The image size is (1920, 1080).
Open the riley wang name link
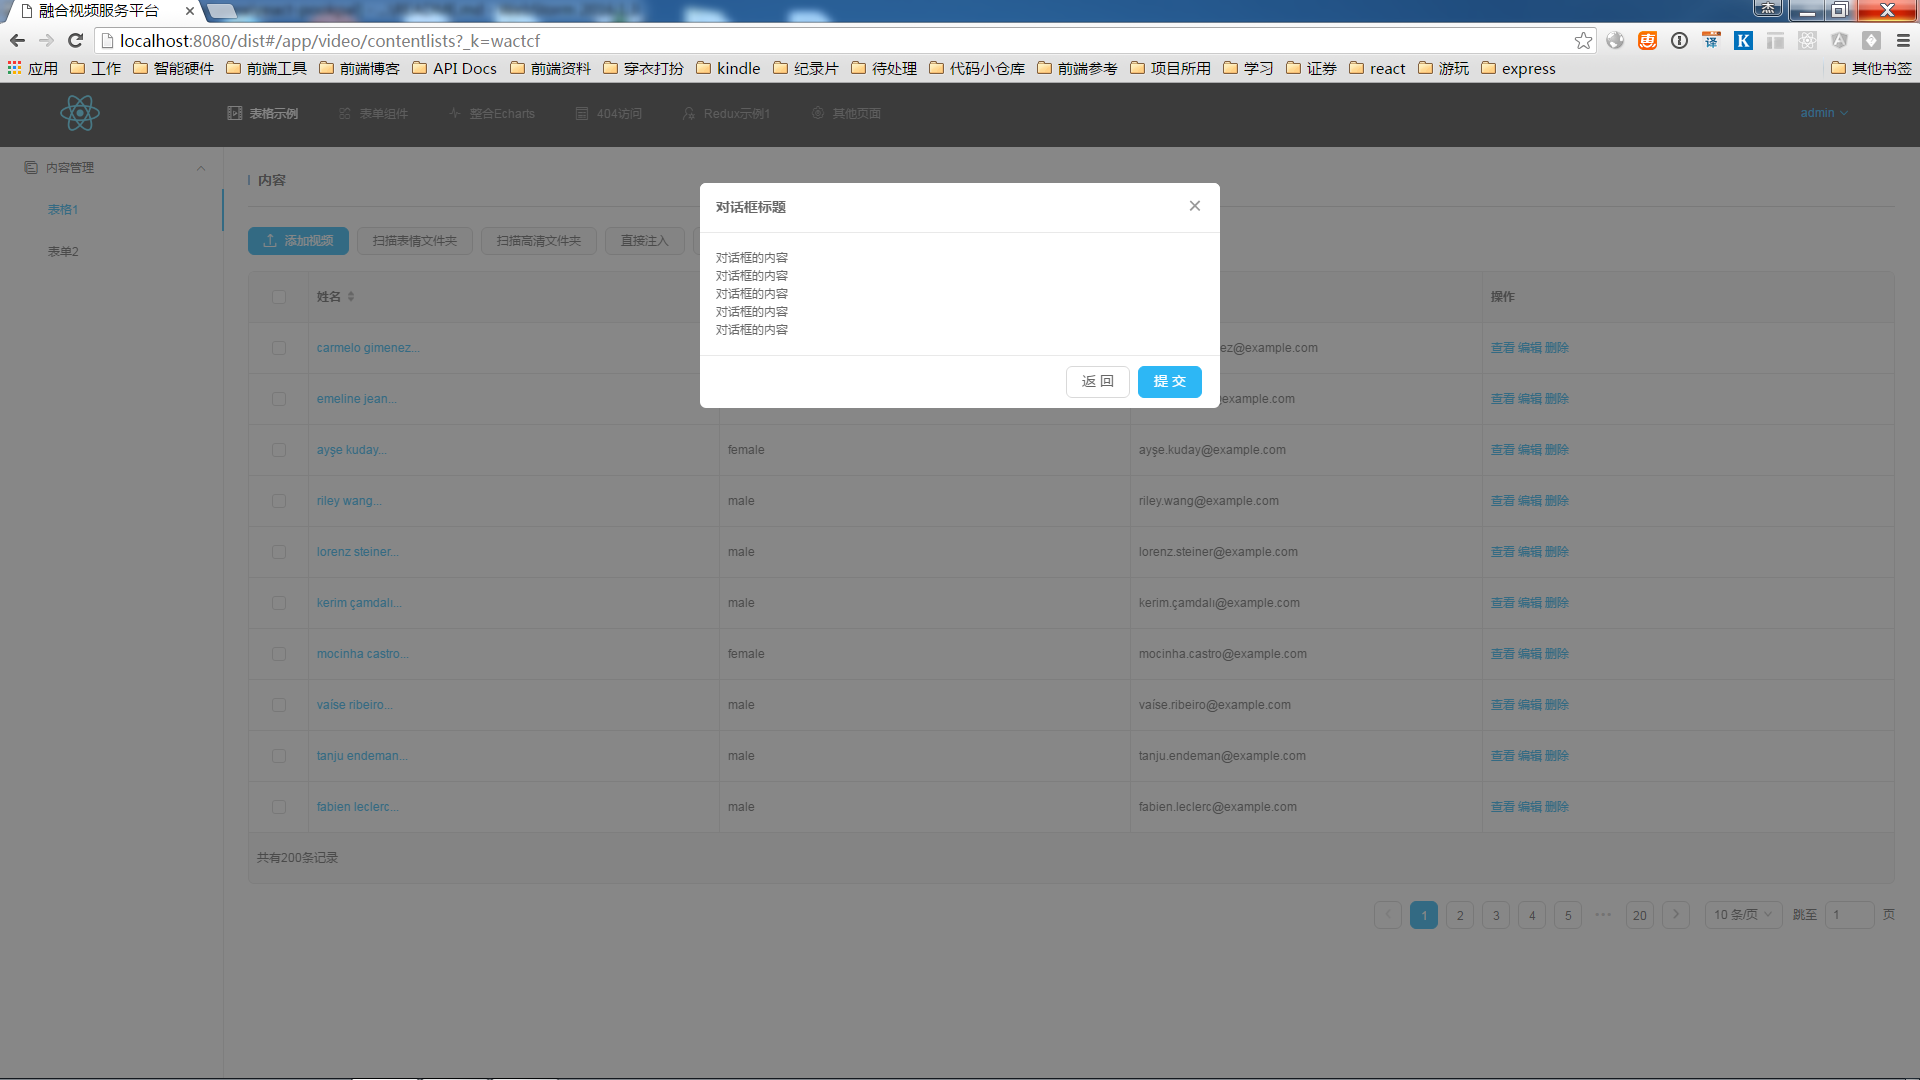[349, 501]
